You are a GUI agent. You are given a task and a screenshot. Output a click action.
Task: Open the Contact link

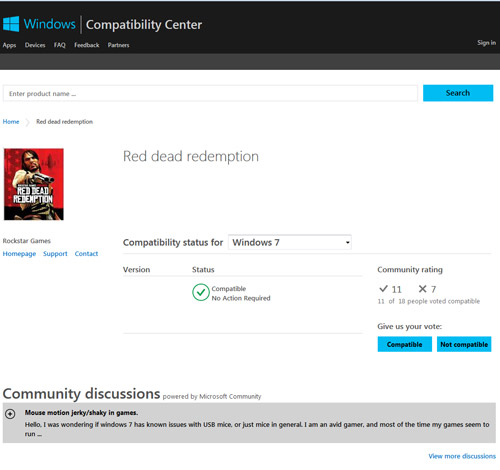(86, 254)
